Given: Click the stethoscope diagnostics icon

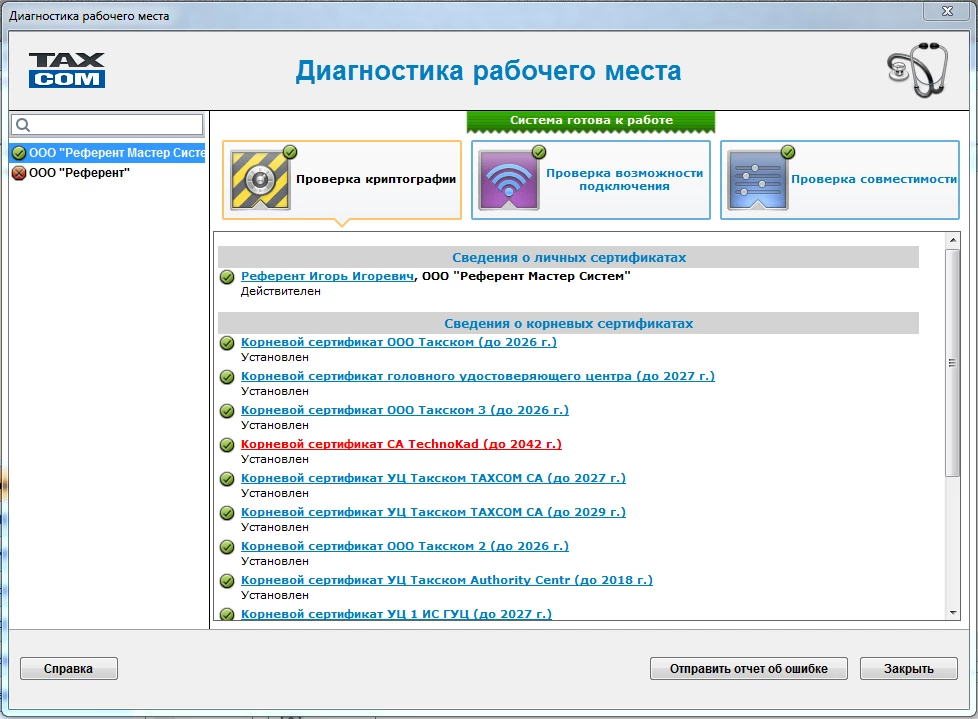Looking at the screenshot, I should 916,69.
